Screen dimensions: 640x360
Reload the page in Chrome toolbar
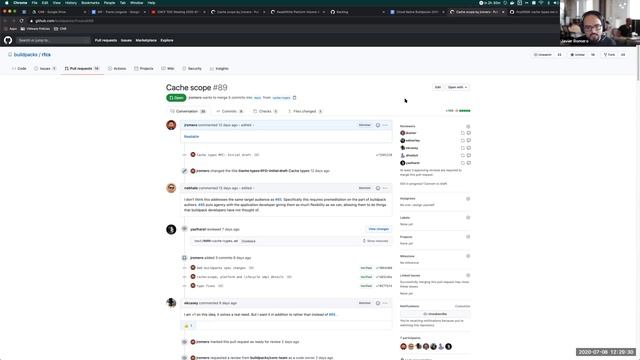22,21
